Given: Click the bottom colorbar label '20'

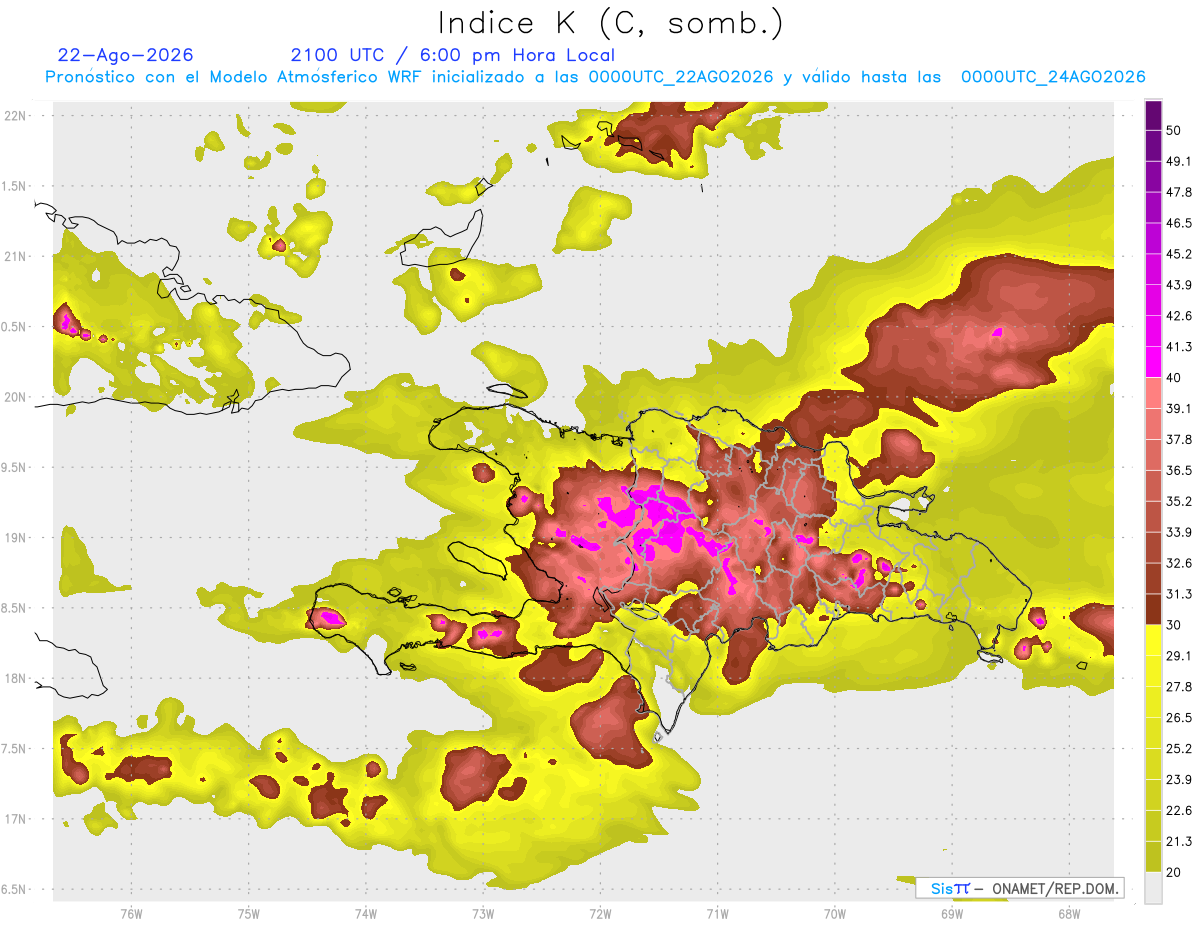Looking at the screenshot, I should [1175, 873].
